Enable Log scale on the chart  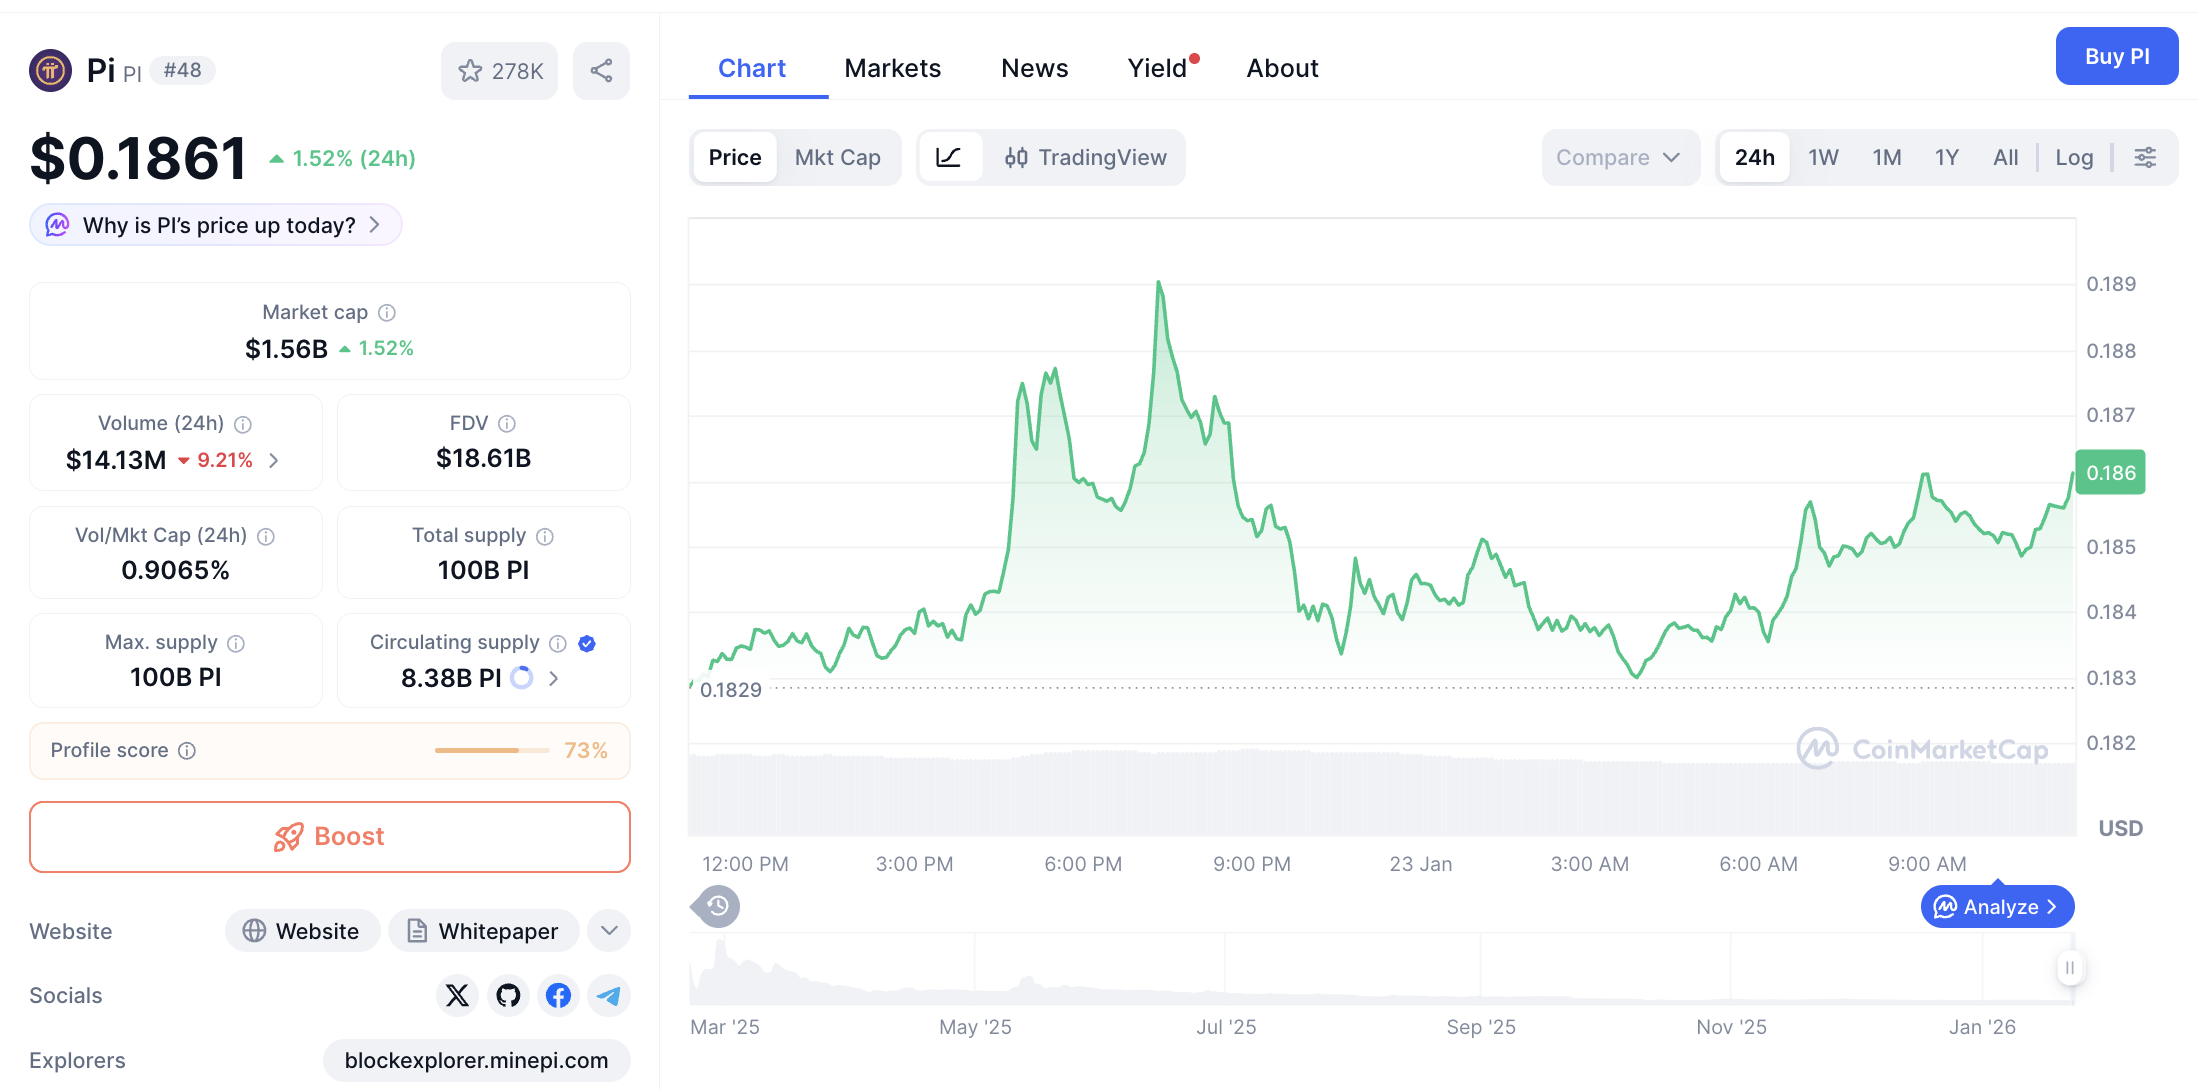pos(2074,157)
